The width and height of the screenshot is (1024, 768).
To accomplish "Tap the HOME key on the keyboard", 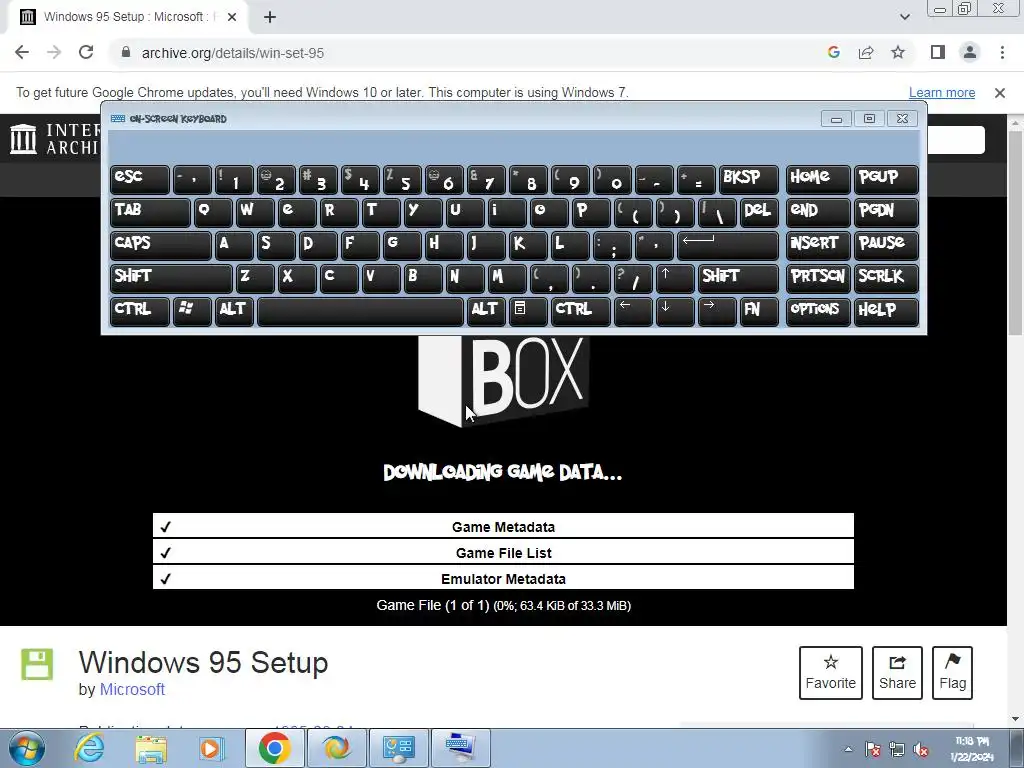I will 818,179.
